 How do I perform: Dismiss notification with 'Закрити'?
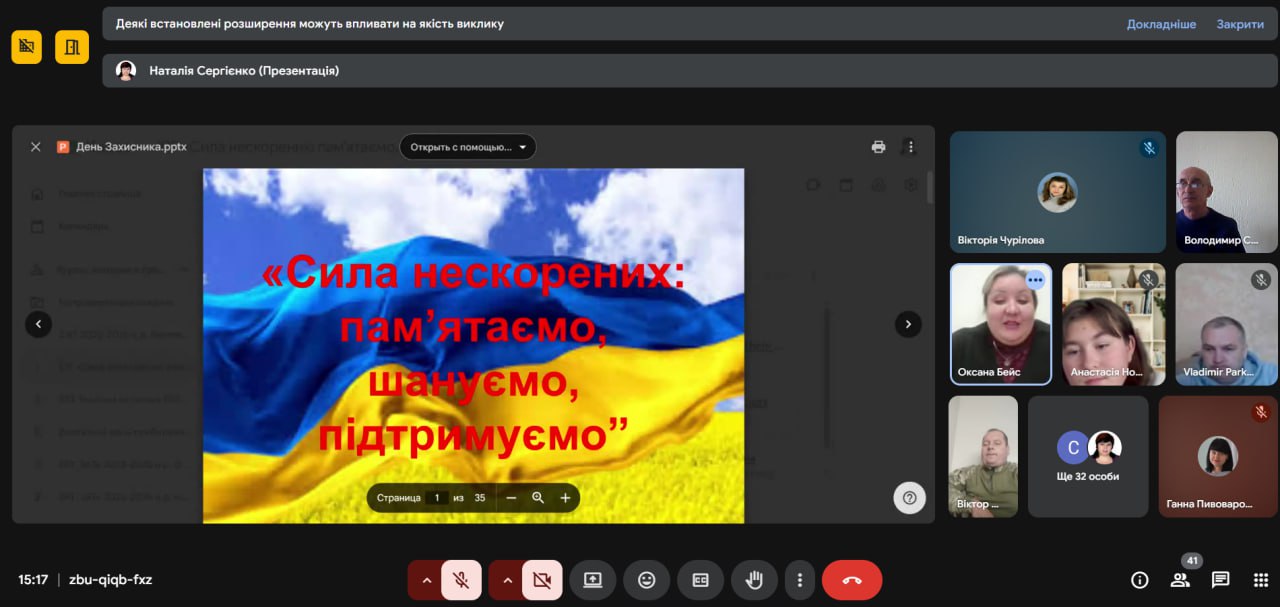(1240, 24)
